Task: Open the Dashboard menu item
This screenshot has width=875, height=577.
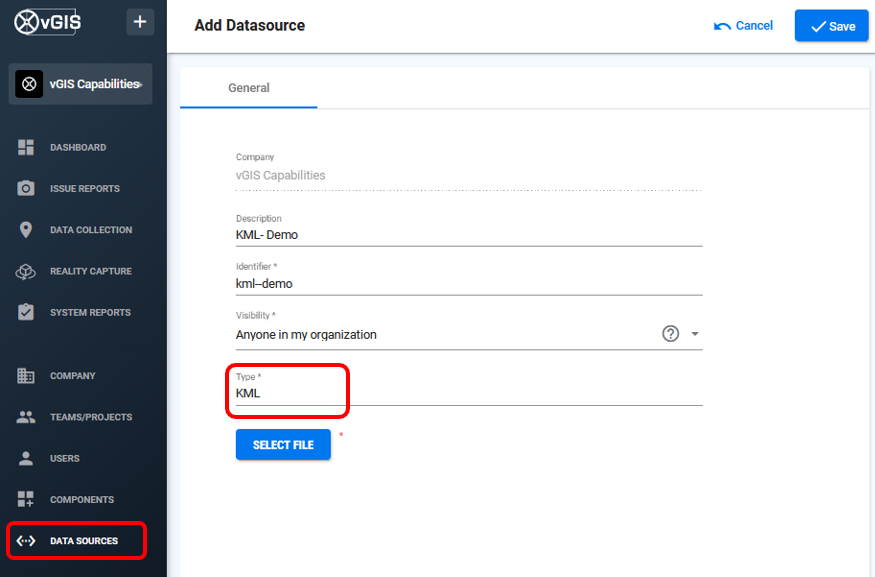Action: click(x=78, y=147)
